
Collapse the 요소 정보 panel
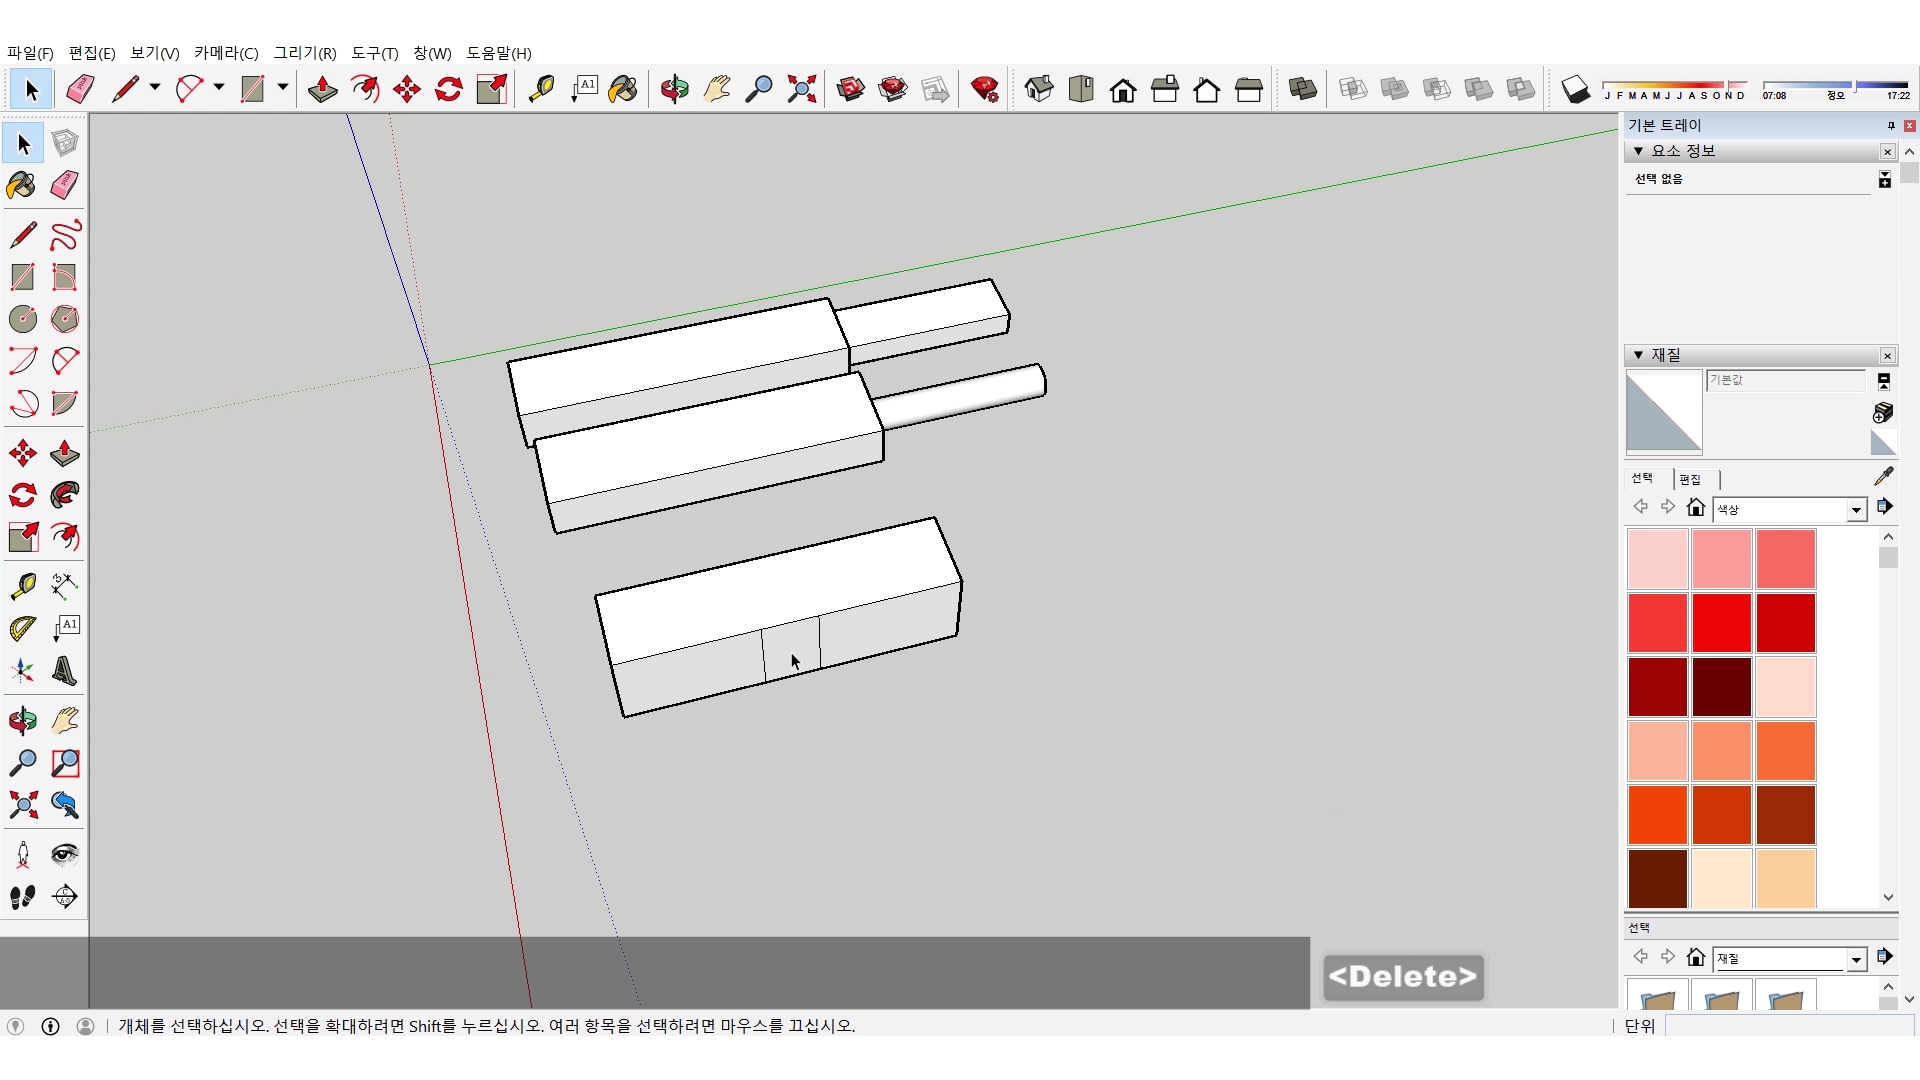1638,151
